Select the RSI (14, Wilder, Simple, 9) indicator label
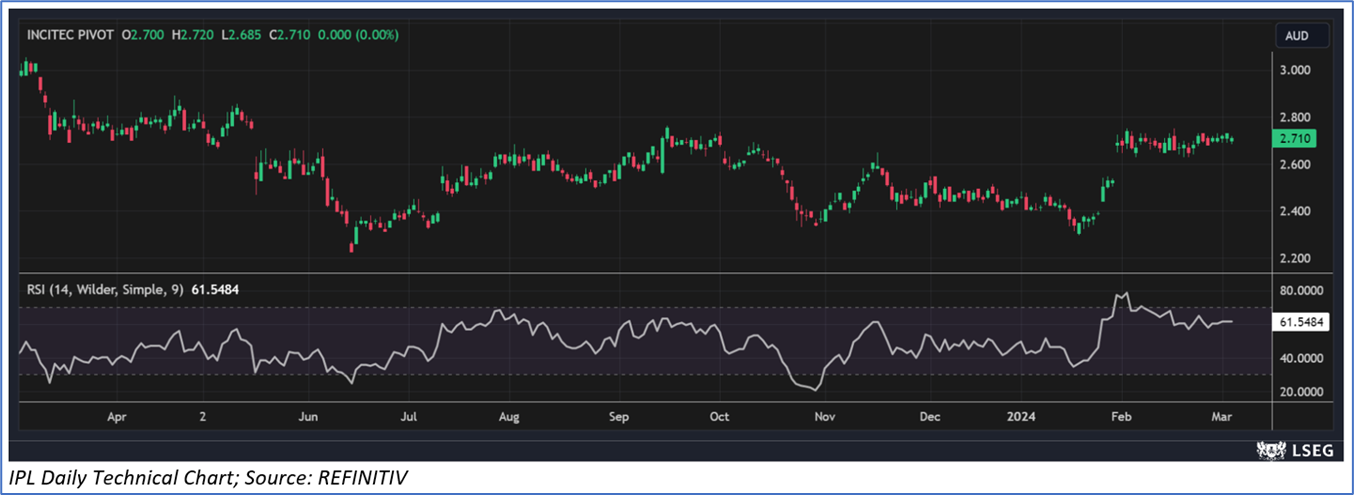The width and height of the screenshot is (1354, 495). [103, 289]
